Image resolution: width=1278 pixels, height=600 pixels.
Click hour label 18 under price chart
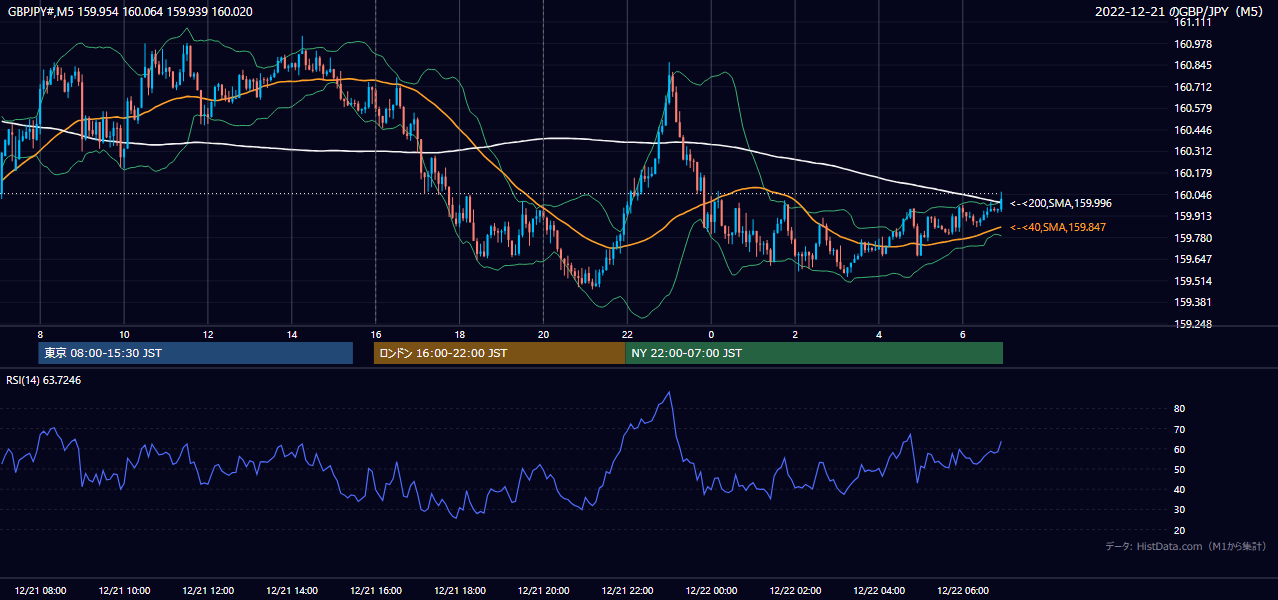460,334
